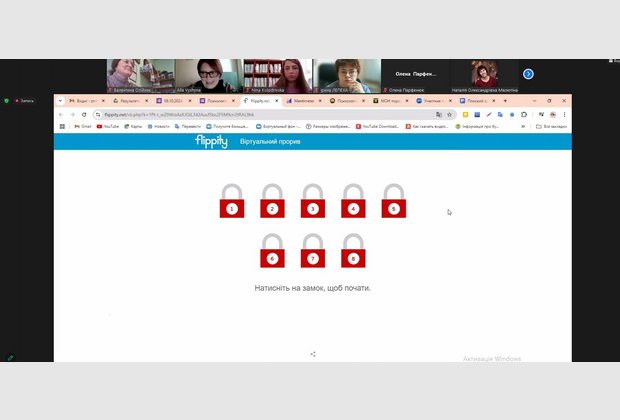
Task: Open lock number 8
Action: click(353, 251)
